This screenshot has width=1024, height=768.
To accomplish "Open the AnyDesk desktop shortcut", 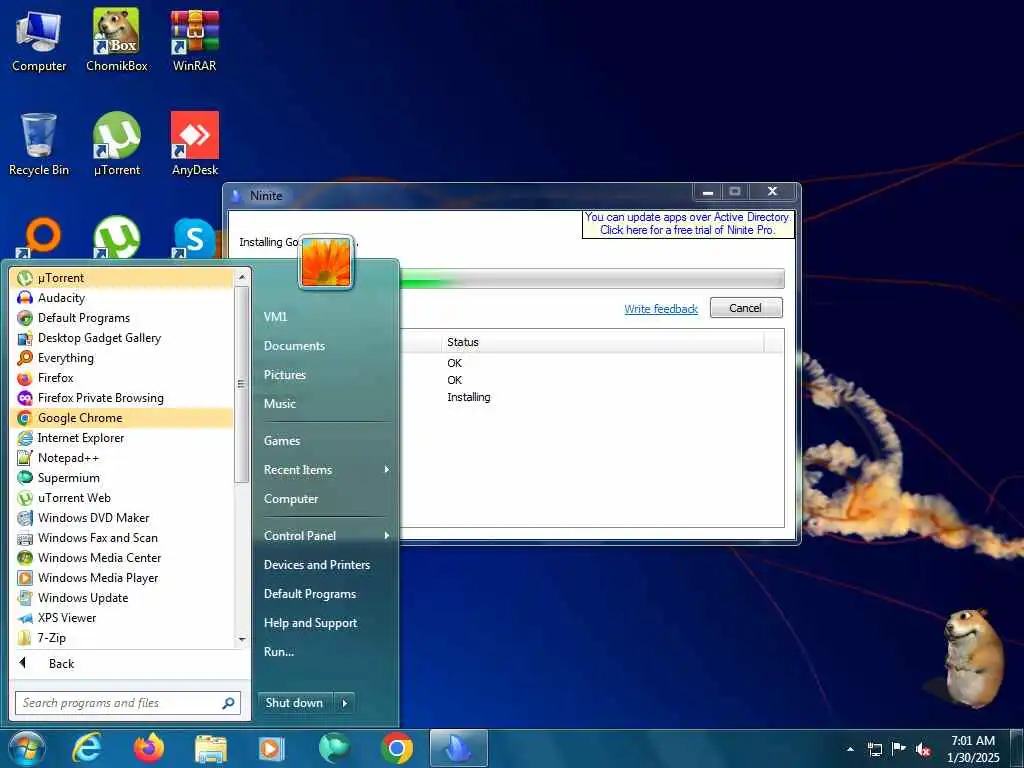I will pyautogui.click(x=195, y=144).
